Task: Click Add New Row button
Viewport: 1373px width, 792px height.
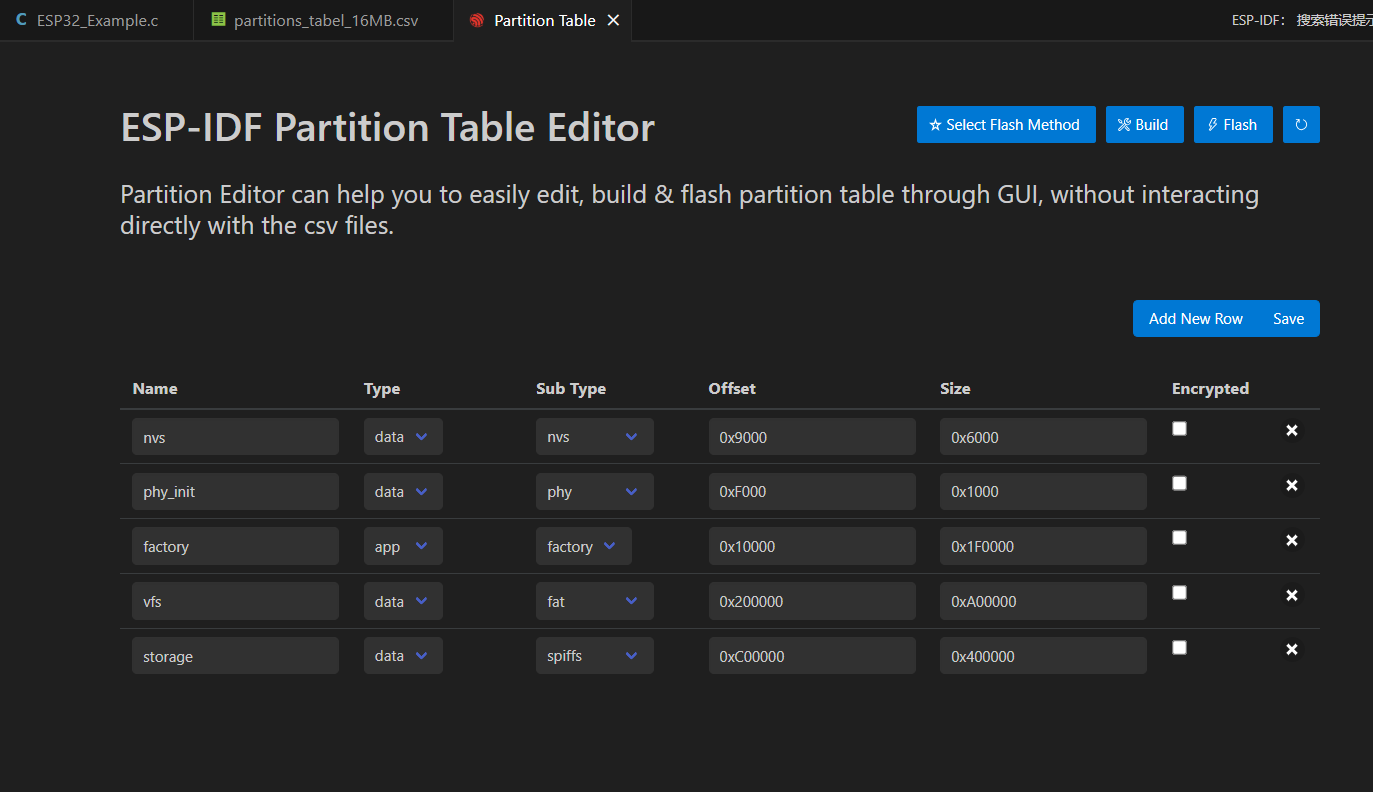Action: (x=1196, y=319)
